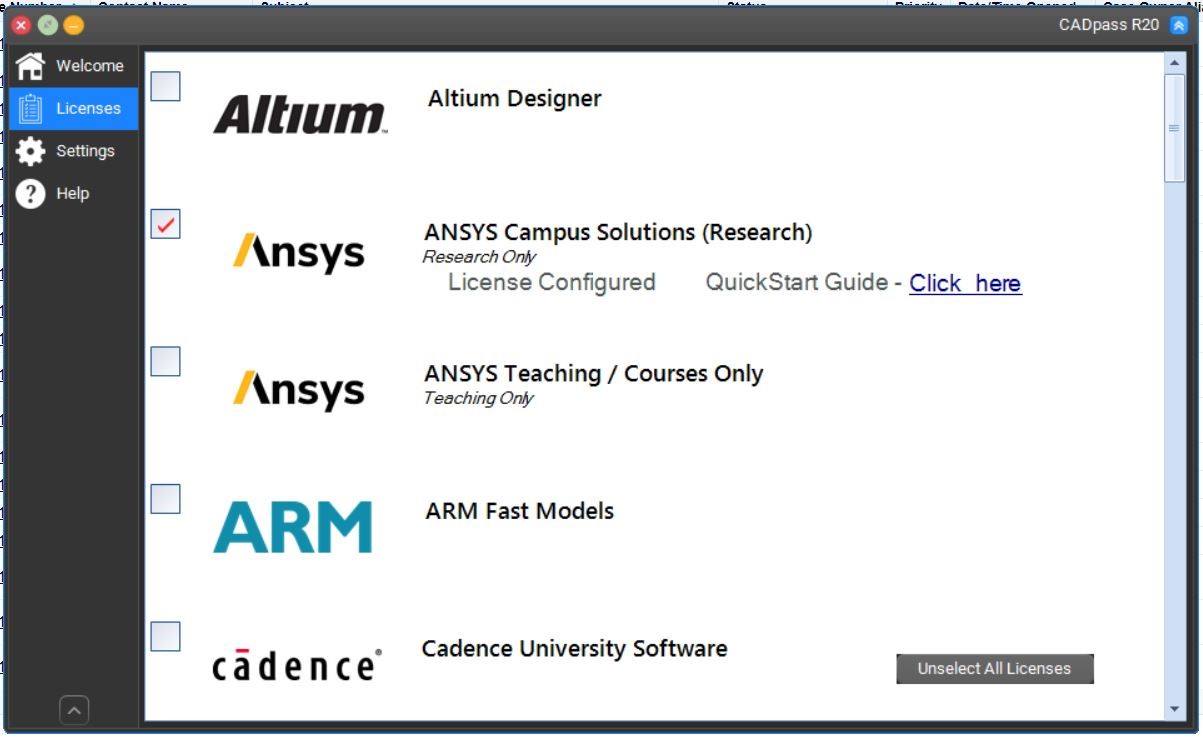This screenshot has height=738, width=1203.
Task: Click the scrollbar down arrow
Action: tap(1174, 710)
